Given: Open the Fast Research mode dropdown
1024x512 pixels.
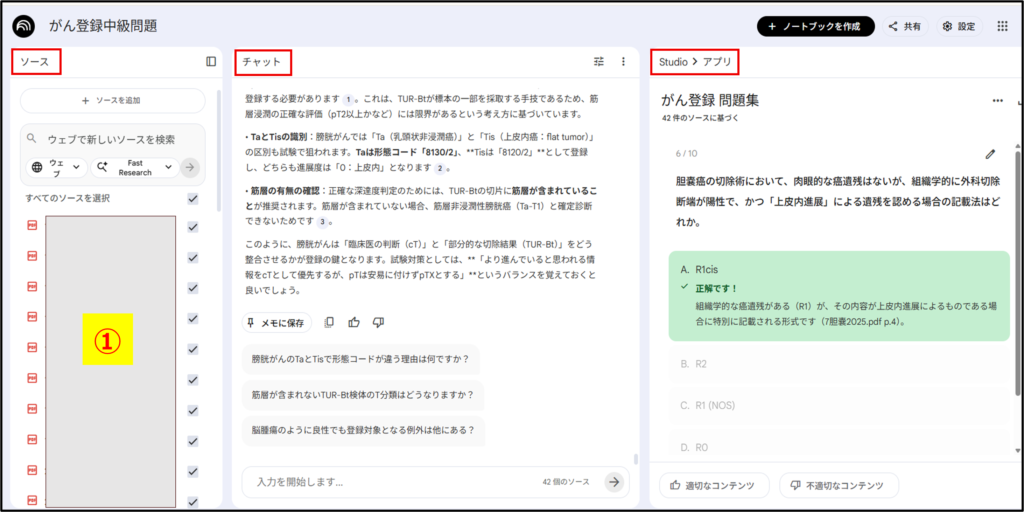Looking at the screenshot, I should click(x=134, y=167).
